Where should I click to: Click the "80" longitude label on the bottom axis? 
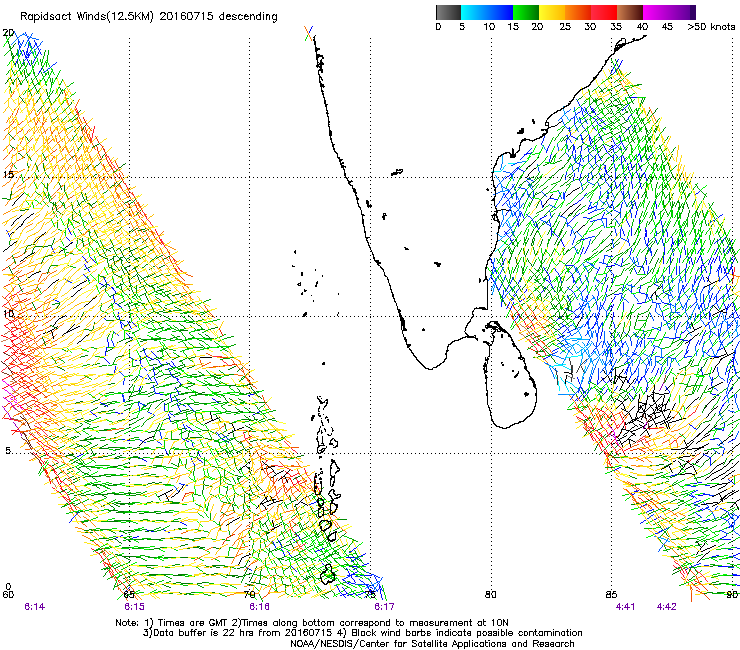tap(491, 595)
